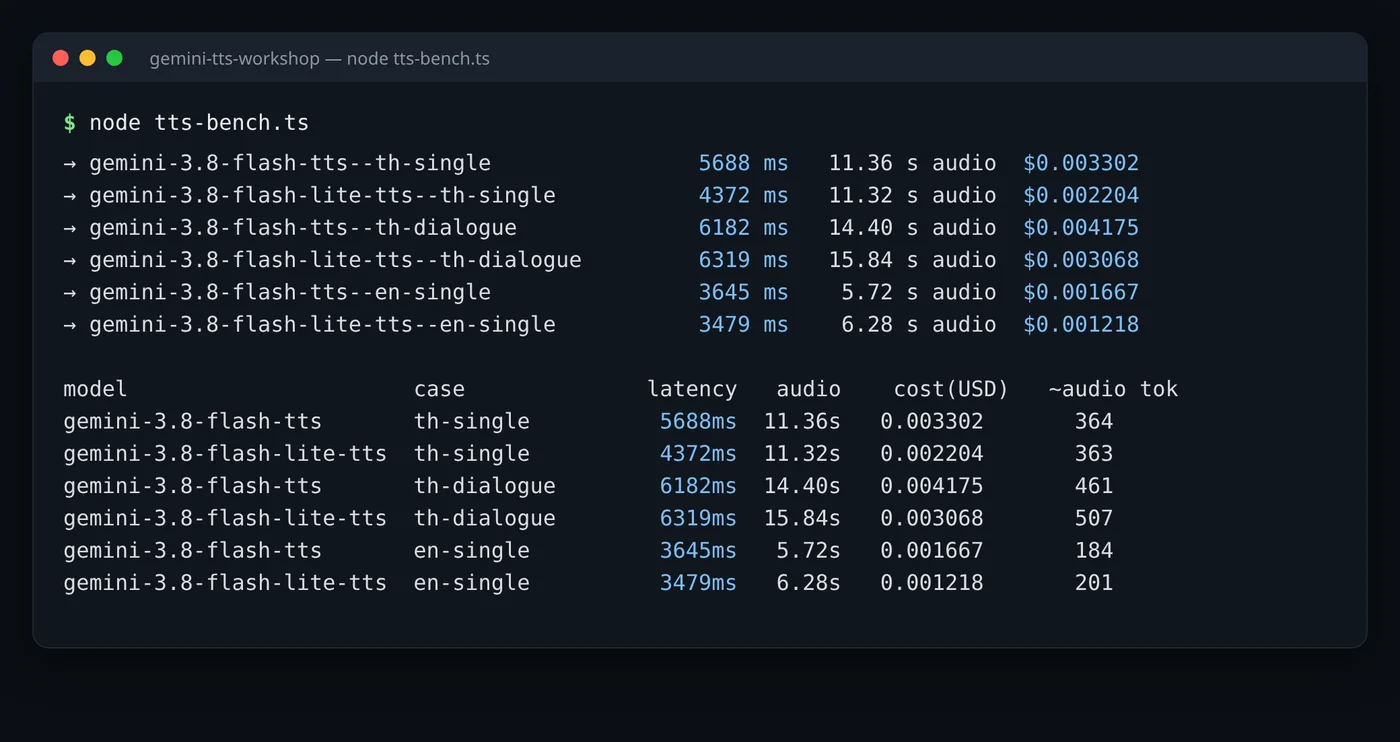Click table cost cell 0.004175
Image resolution: width=1400 pixels, height=742 pixels.
point(932,486)
